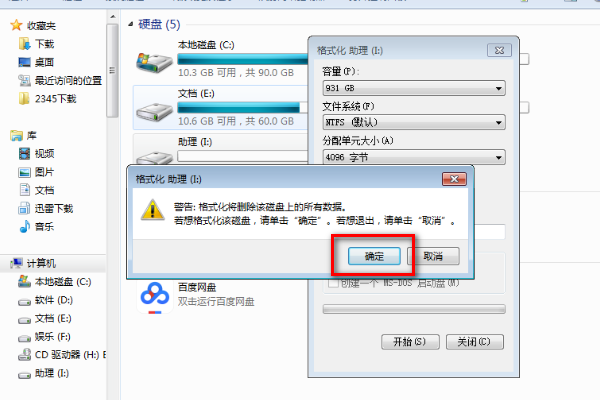Click the Local Disk (C:) drive icon
This screenshot has height=400, width=600.
[155, 62]
